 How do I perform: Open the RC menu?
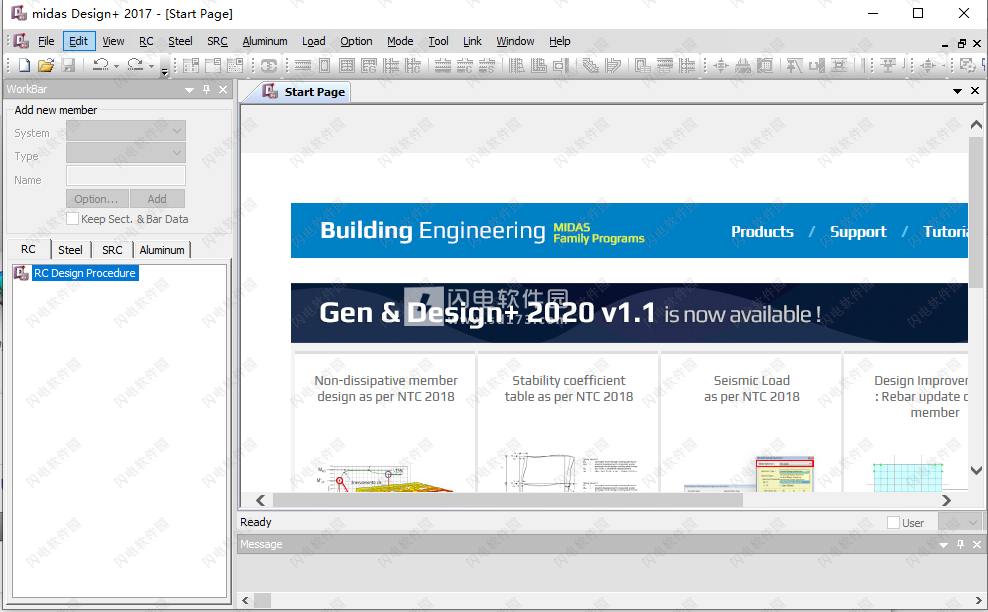pos(146,41)
